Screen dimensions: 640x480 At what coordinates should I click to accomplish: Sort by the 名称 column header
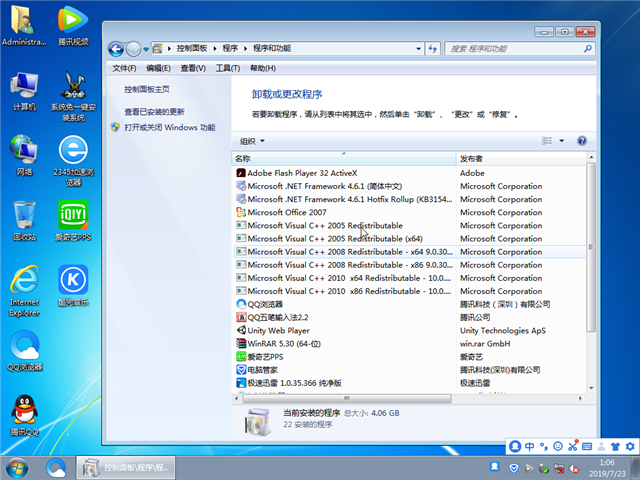click(x=344, y=159)
